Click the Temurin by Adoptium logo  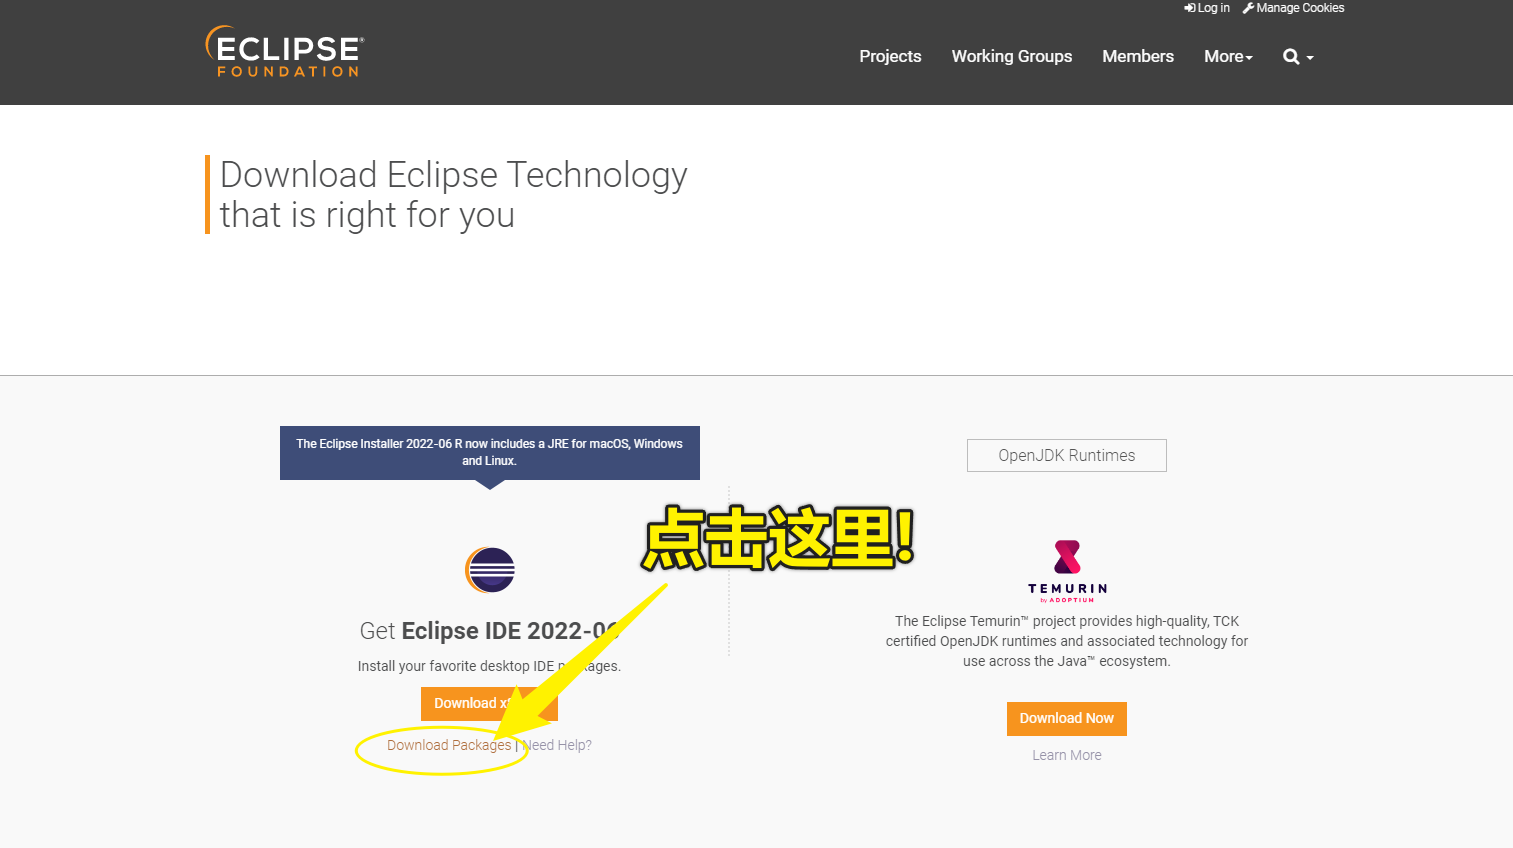point(1067,571)
